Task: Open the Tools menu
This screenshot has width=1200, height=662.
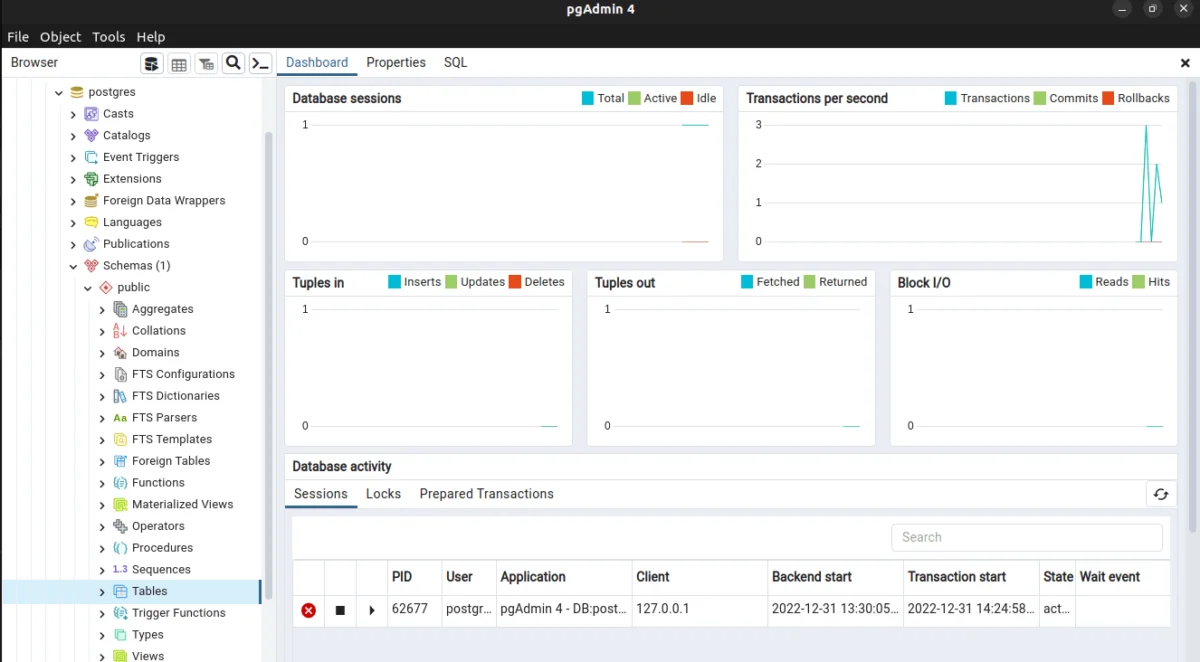Action: coord(108,36)
